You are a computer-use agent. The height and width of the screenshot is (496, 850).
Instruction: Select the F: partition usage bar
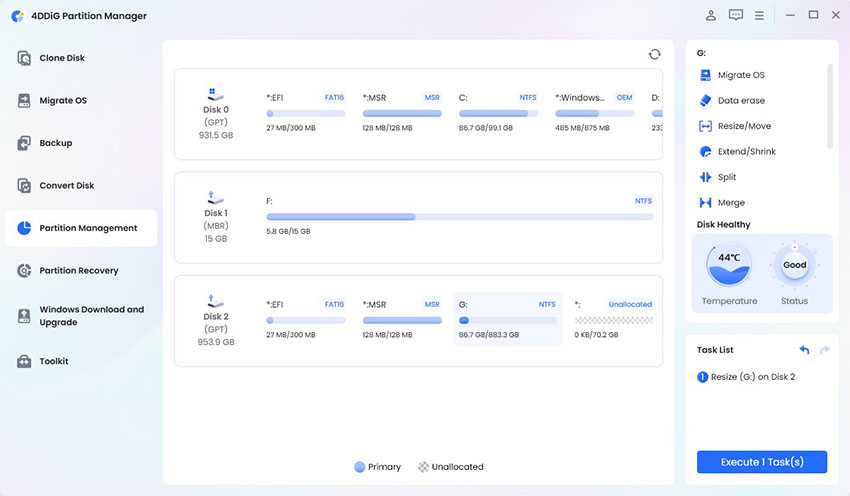pos(459,217)
